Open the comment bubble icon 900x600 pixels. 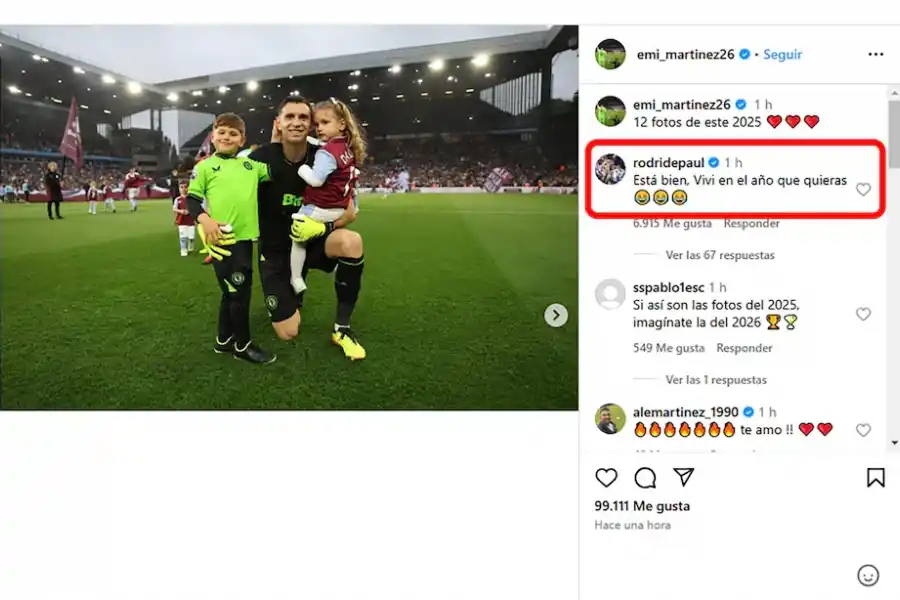pos(645,477)
